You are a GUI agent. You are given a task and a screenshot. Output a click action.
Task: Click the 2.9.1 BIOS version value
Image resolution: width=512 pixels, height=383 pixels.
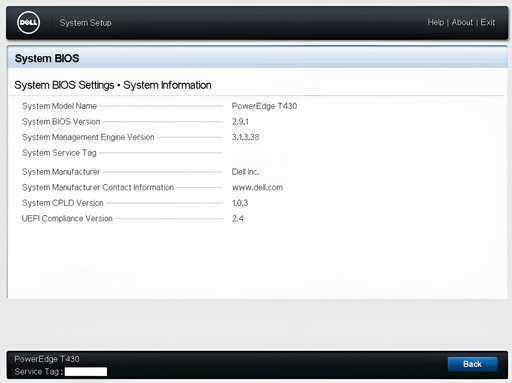click(x=240, y=122)
